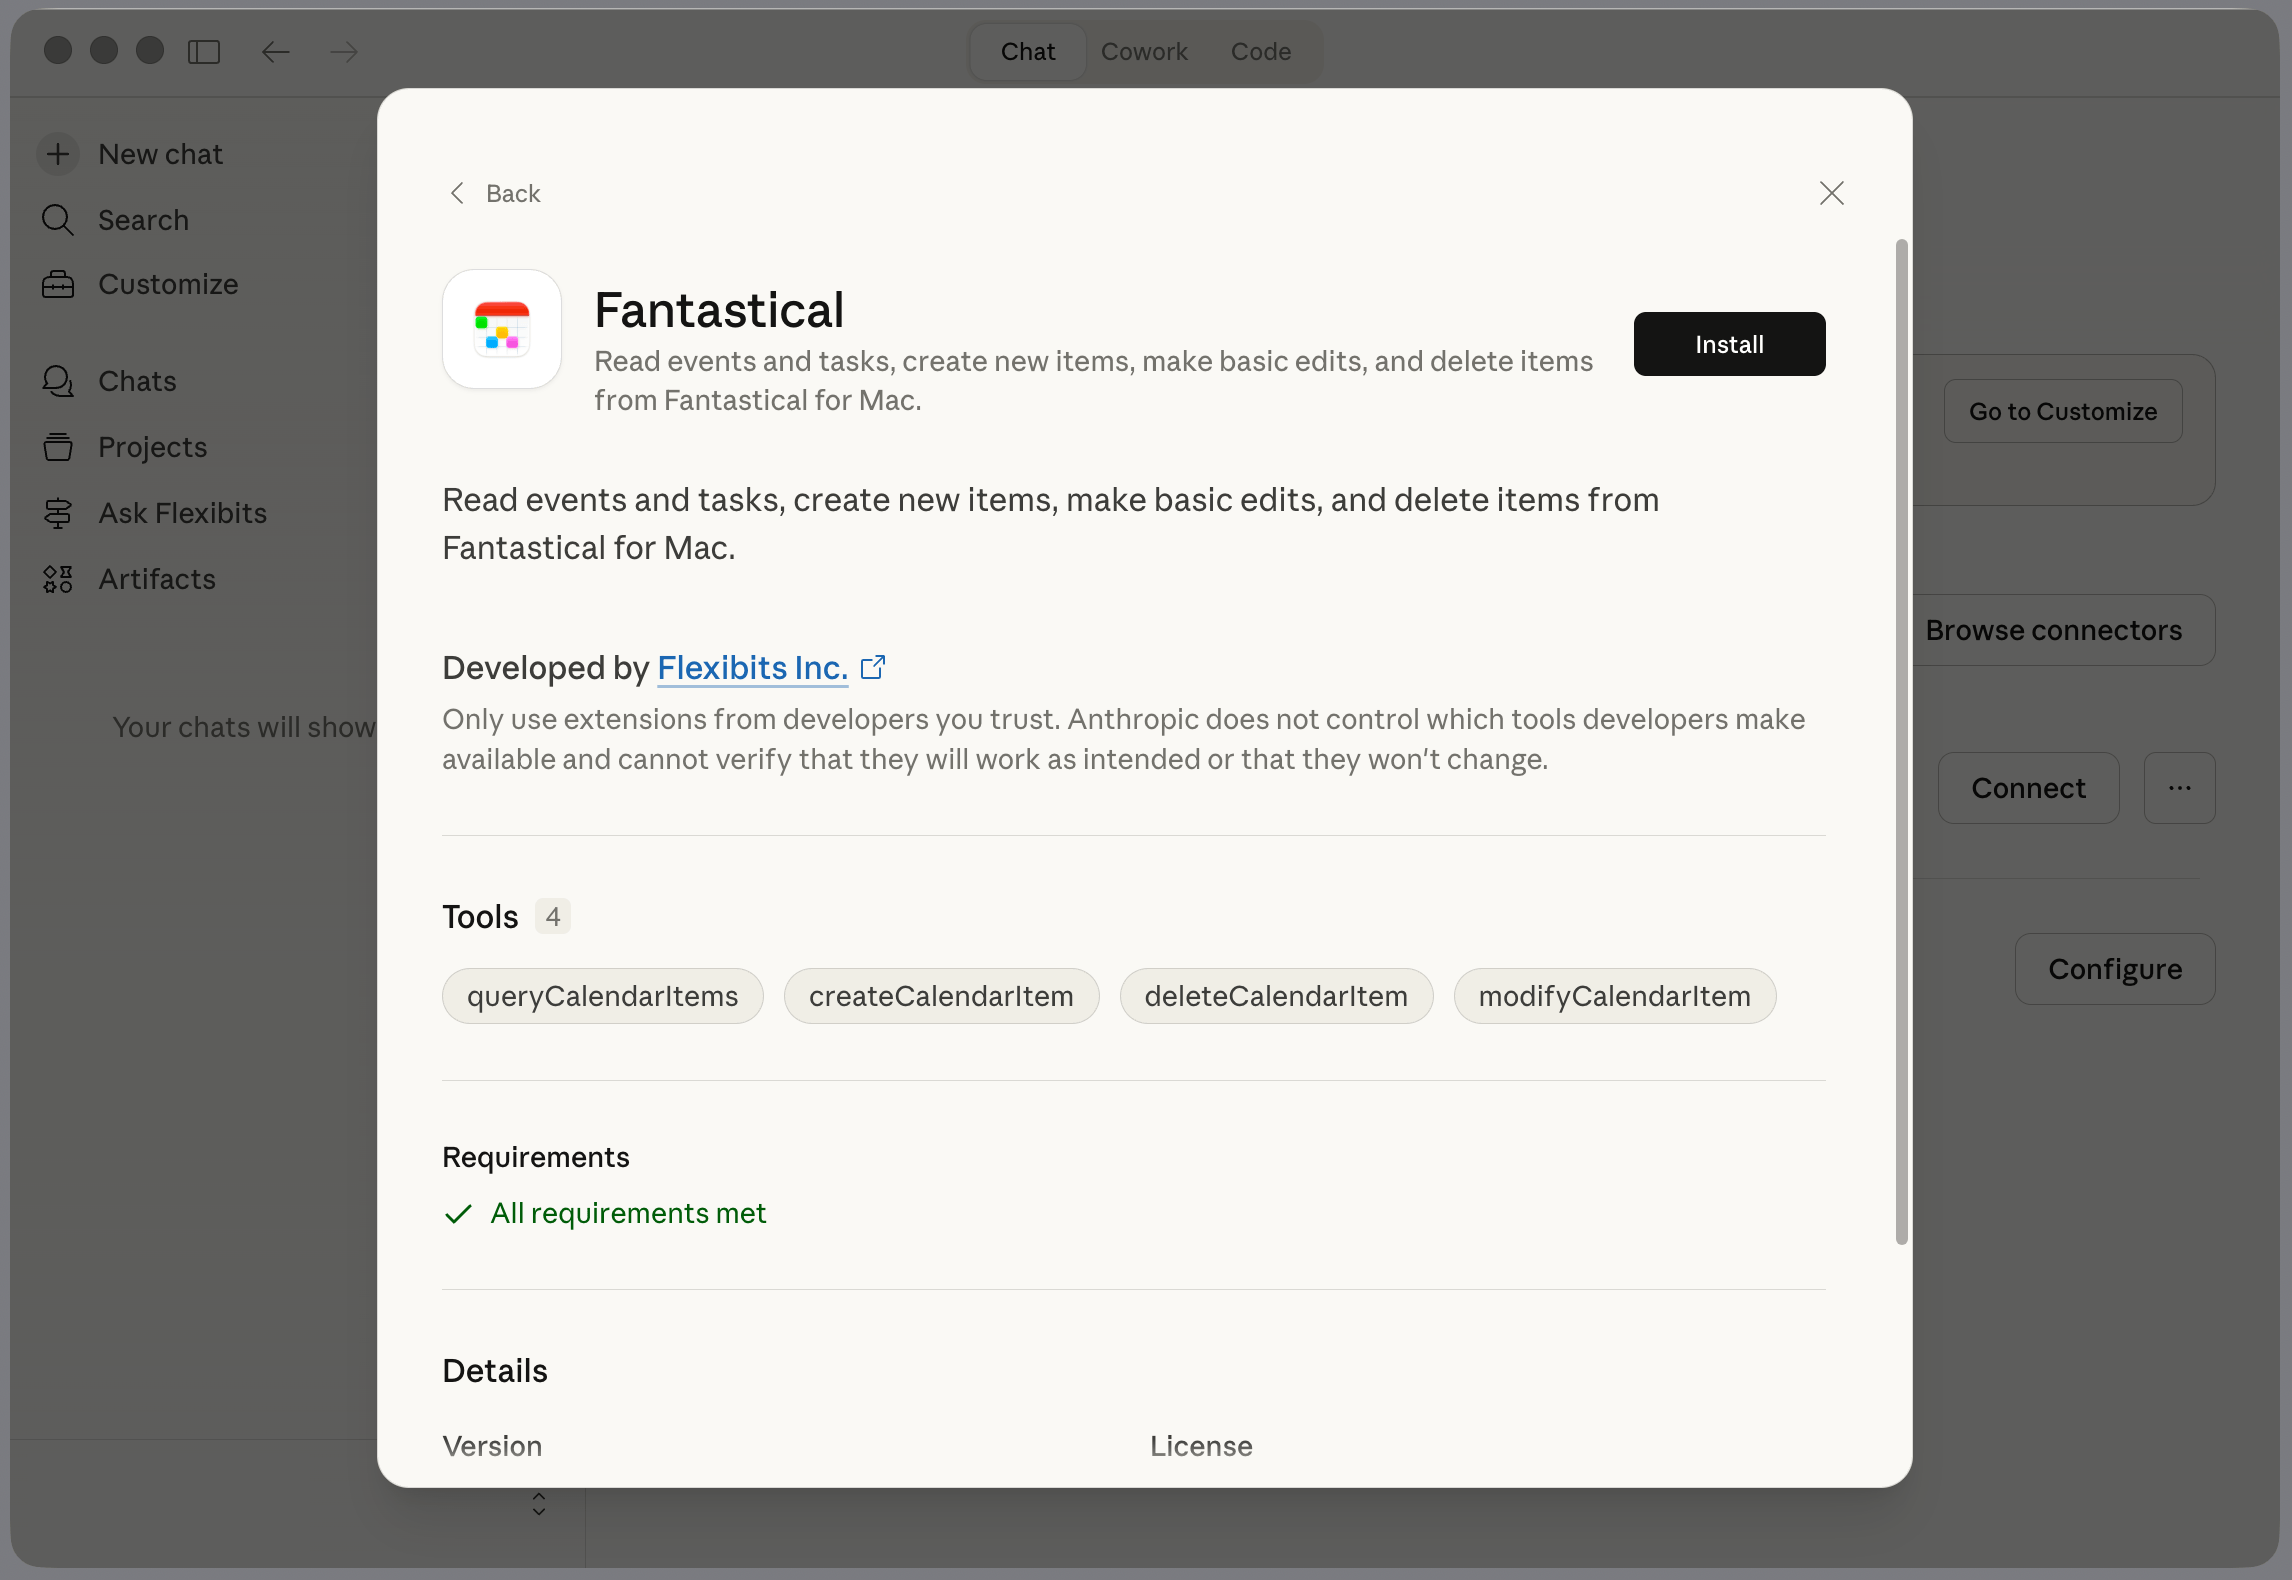Open the external link icon beside Flexibits Inc.
The width and height of the screenshot is (2292, 1580).
click(873, 667)
